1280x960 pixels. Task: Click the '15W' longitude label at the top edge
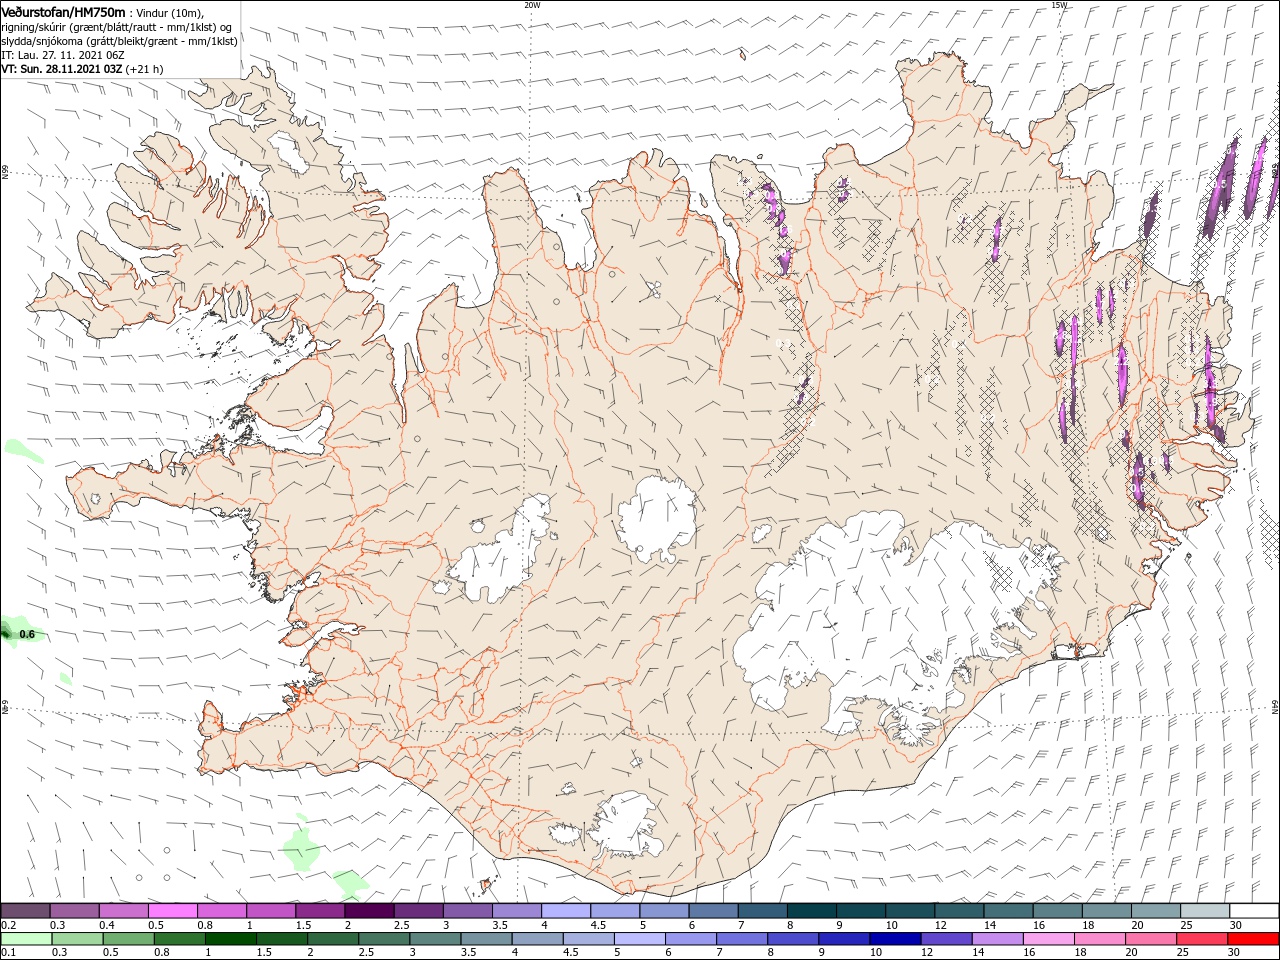tap(1059, 5)
